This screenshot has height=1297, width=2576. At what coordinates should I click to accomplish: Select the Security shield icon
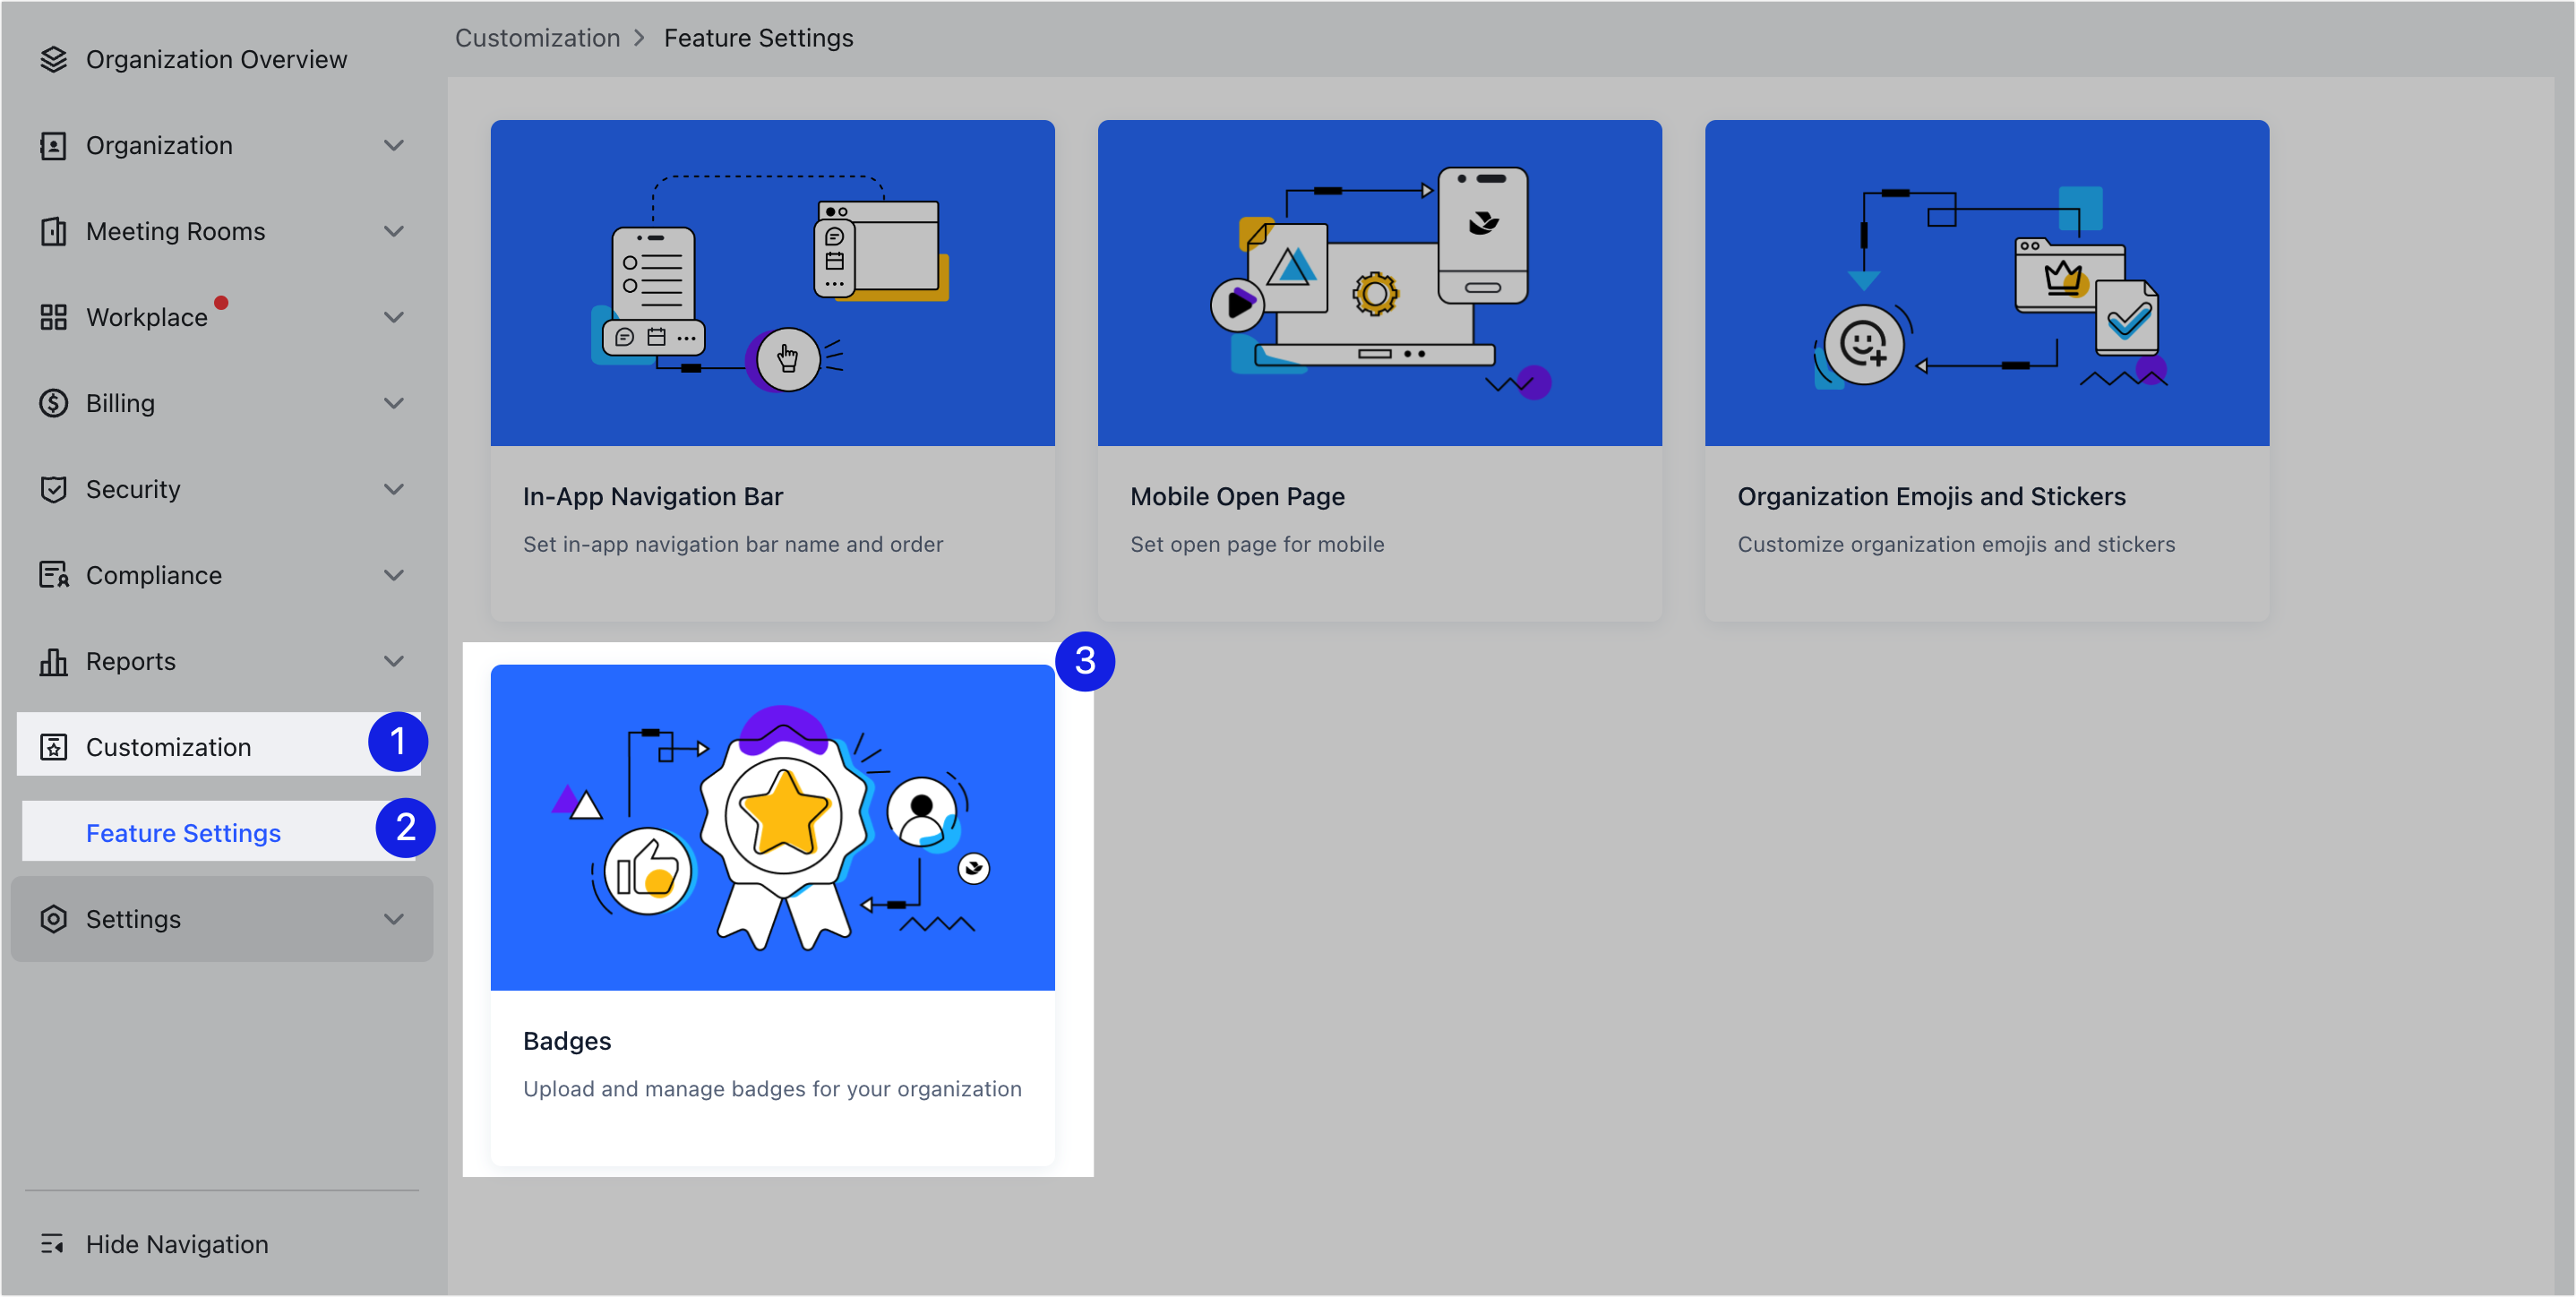53,489
